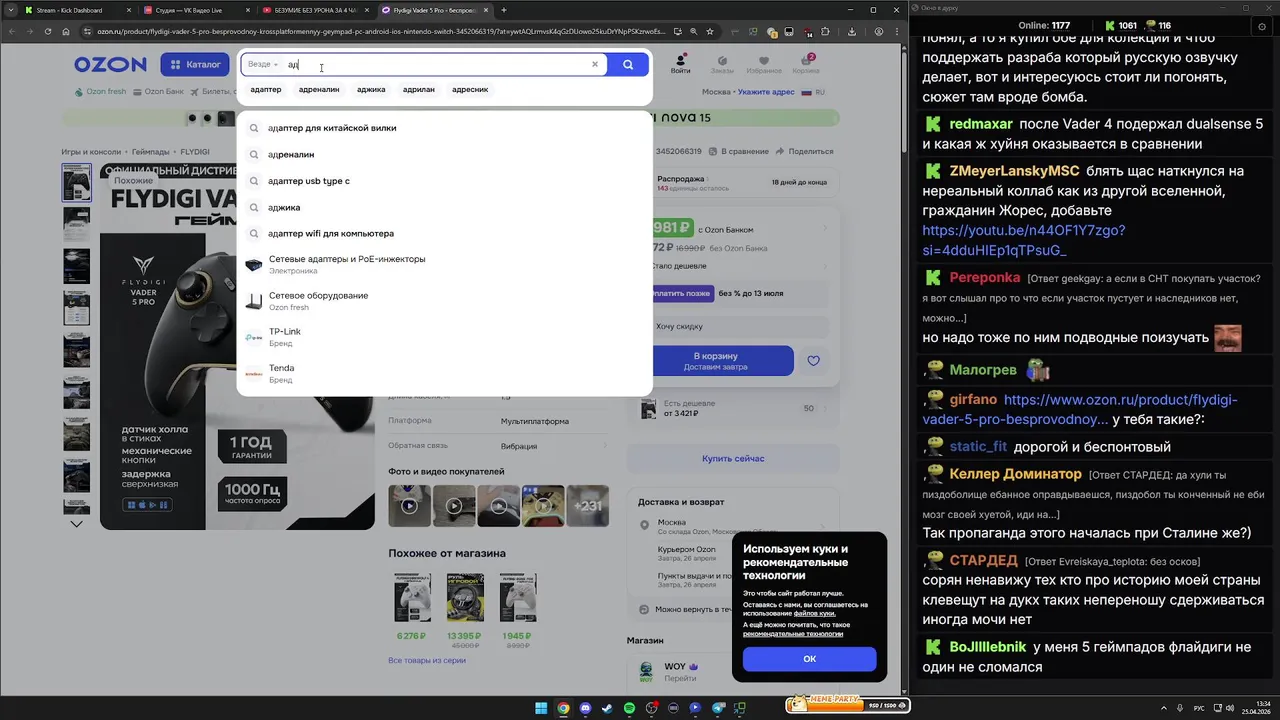Screen dimensions: 1280x720
Task: Select the адрилан suggestion chip
Action: coord(419,89)
